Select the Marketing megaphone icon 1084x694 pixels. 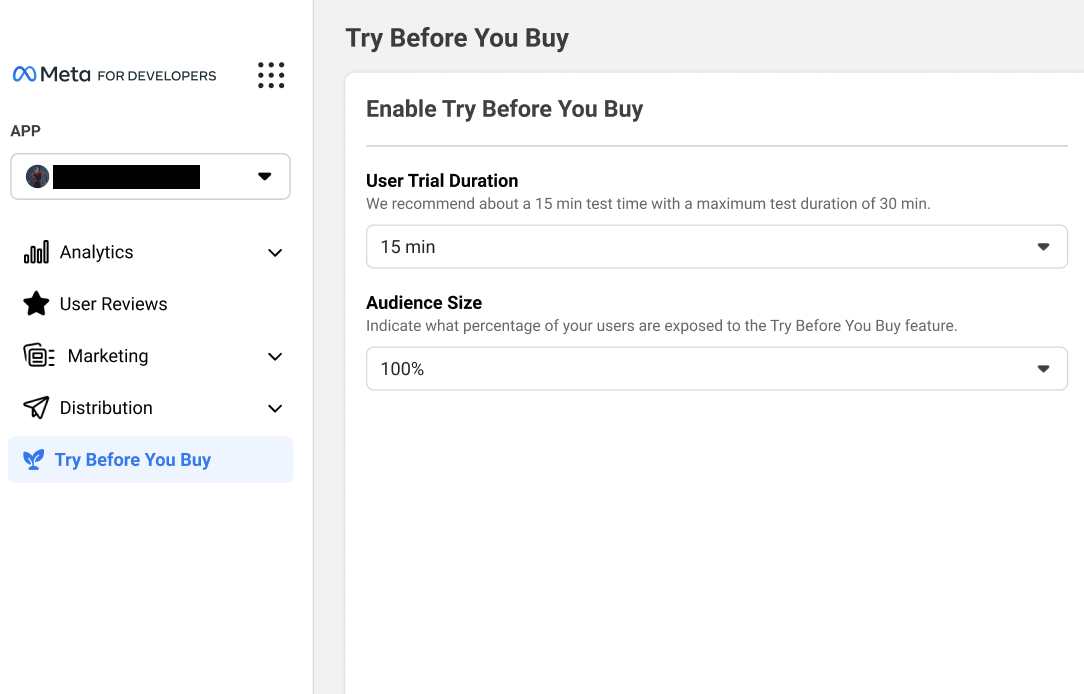pos(37,355)
